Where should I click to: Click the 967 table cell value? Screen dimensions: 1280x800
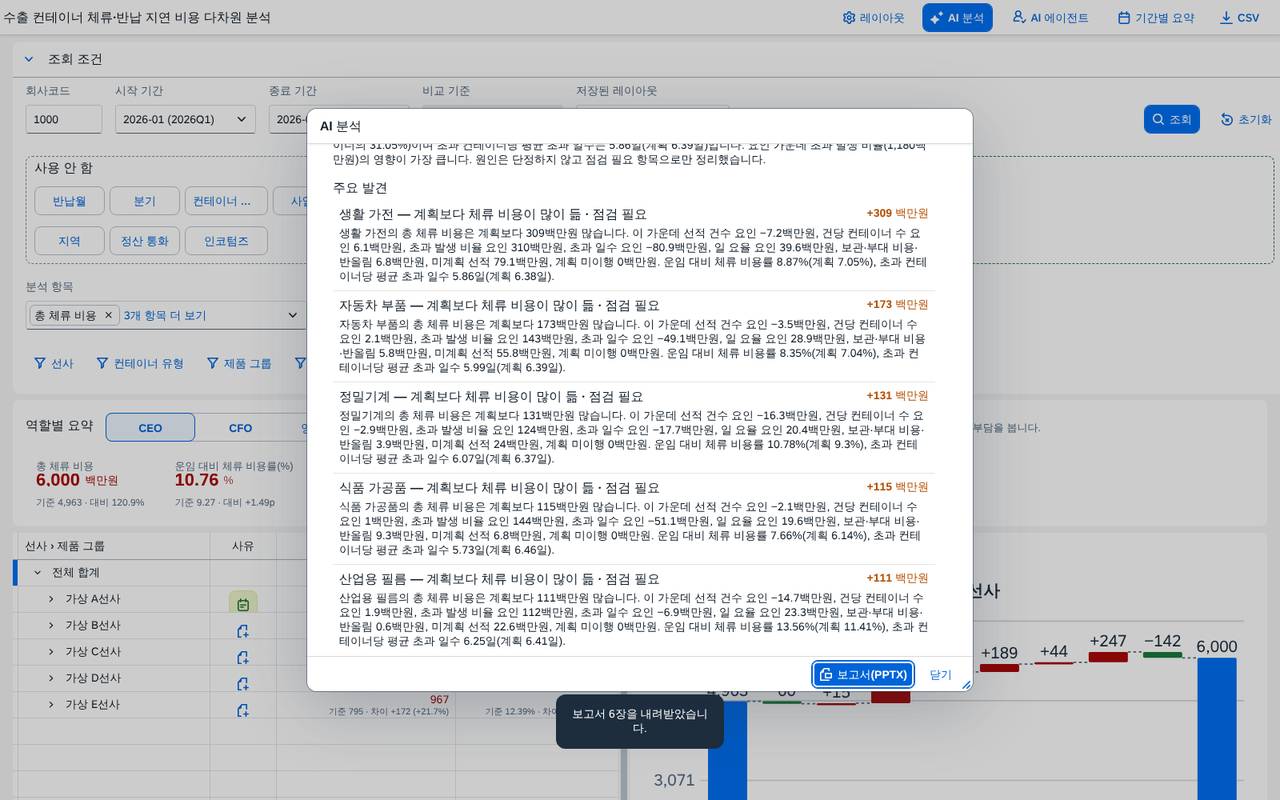pos(439,700)
